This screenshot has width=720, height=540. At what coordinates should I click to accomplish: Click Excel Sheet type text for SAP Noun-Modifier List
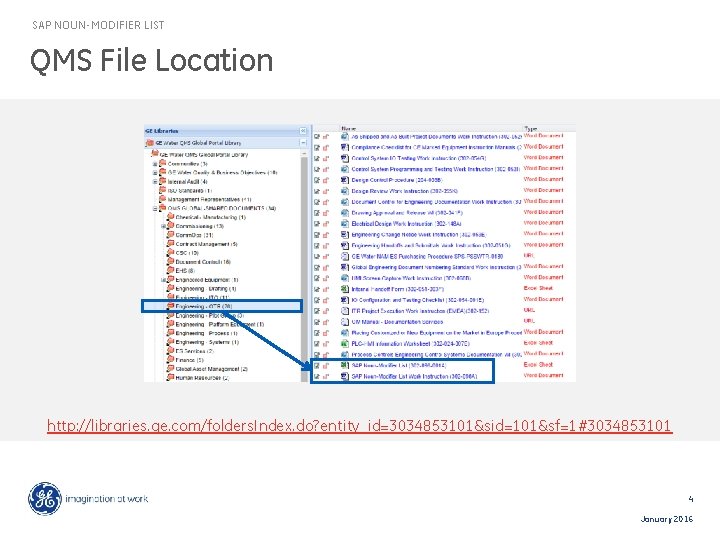(538, 365)
